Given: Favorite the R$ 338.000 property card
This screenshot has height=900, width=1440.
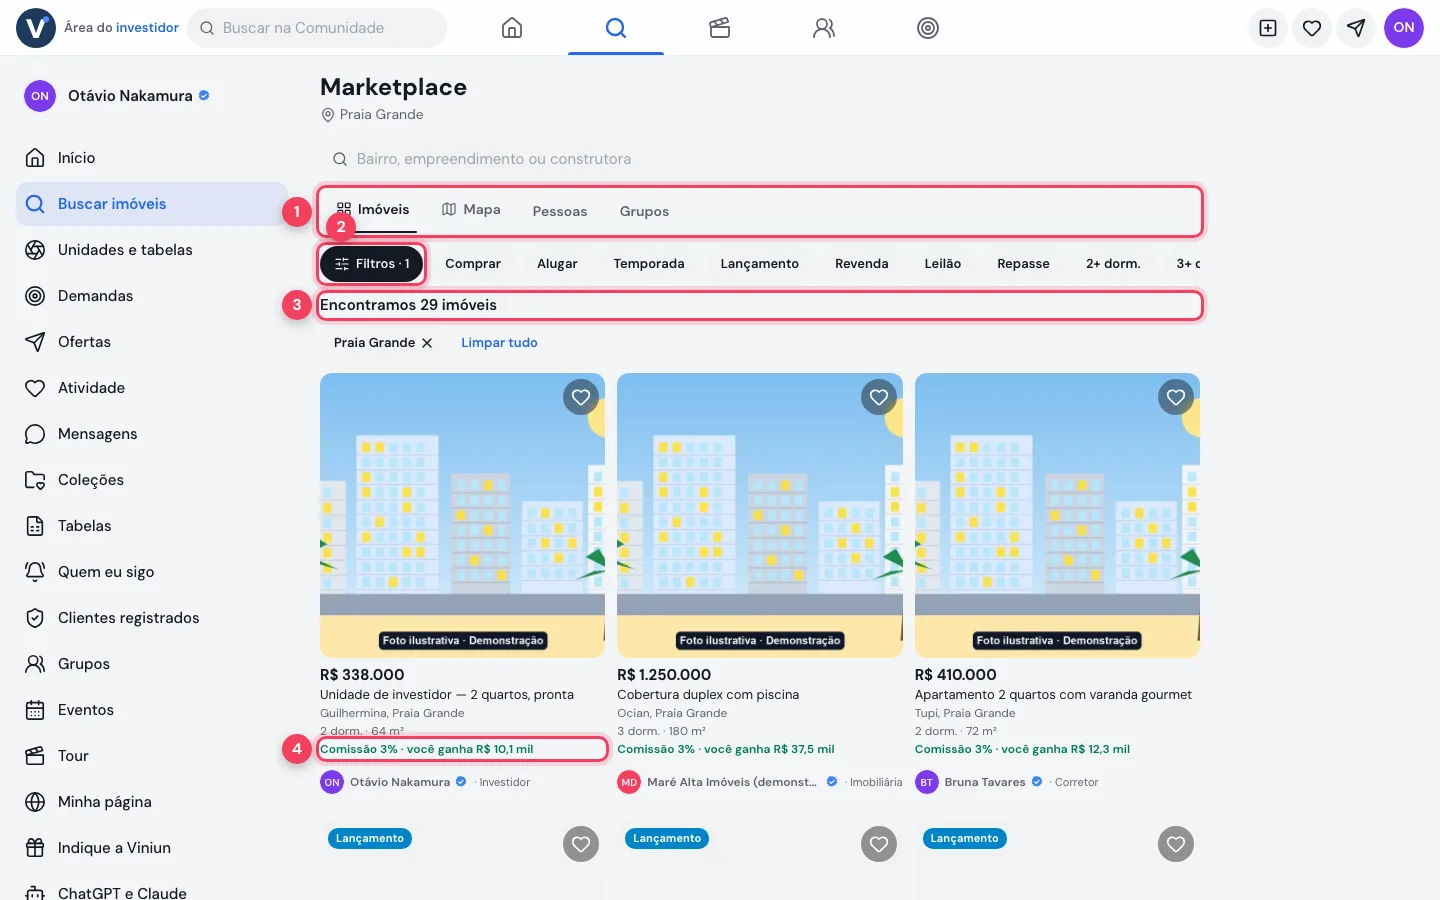Looking at the screenshot, I should [x=581, y=397].
